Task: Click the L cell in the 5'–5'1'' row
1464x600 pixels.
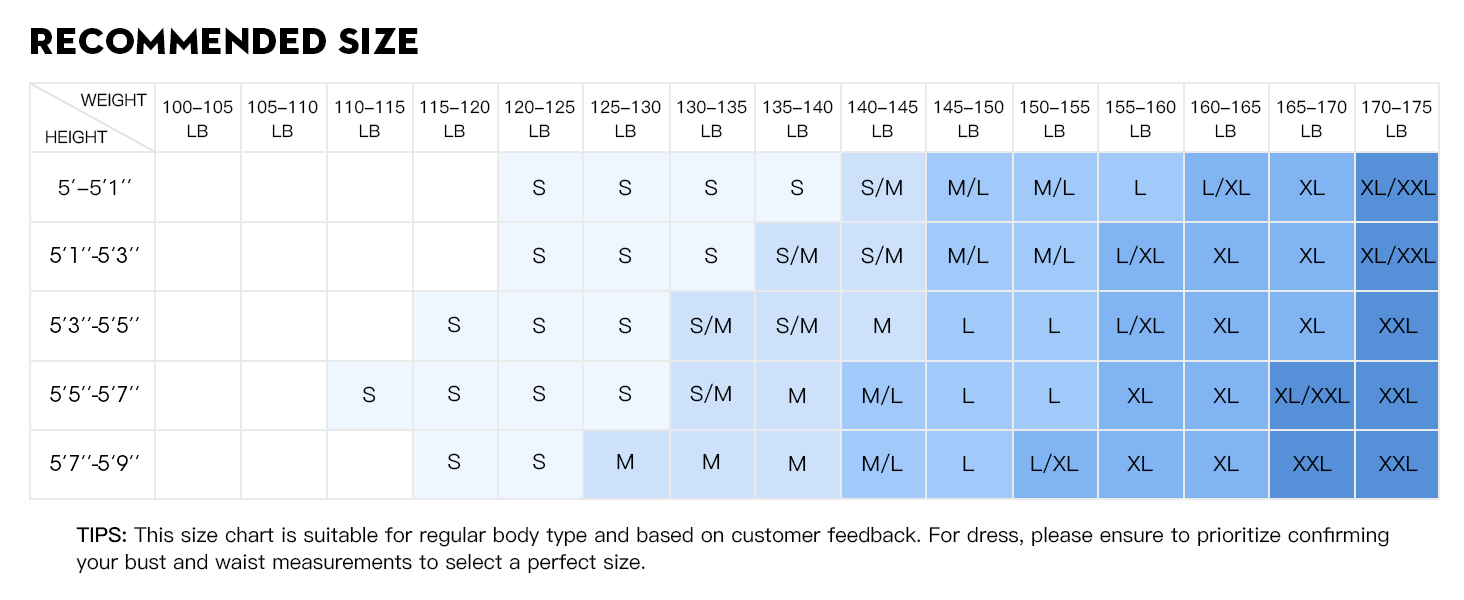Action: pos(1140,187)
